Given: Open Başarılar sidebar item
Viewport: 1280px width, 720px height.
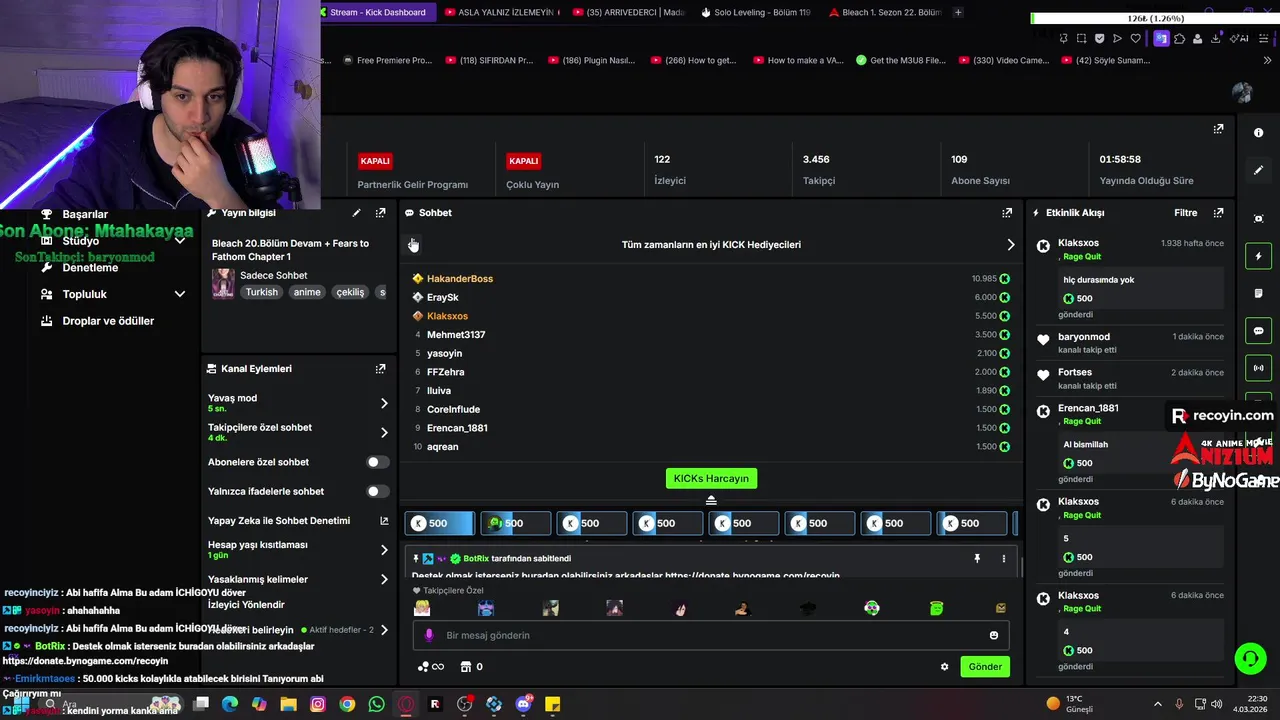Looking at the screenshot, I should (x=85, y=214).
